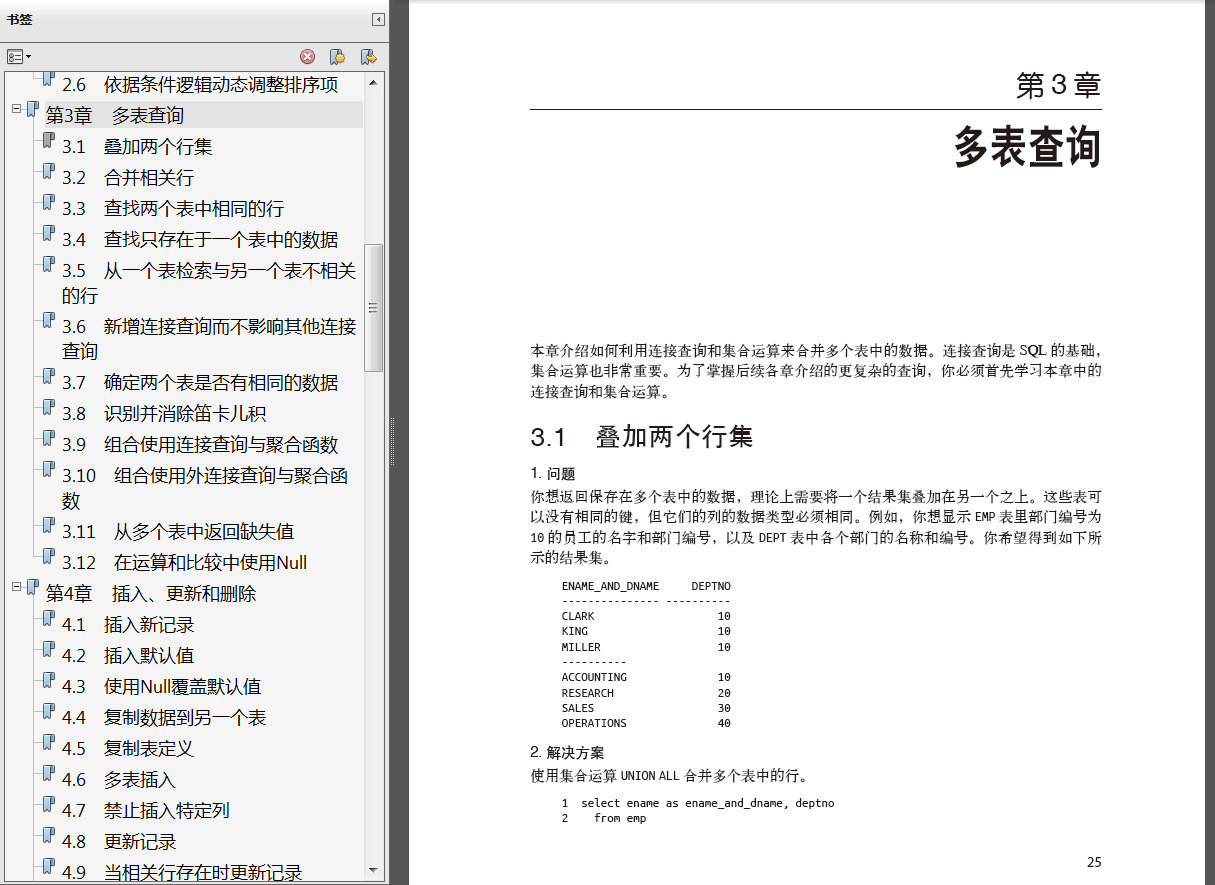Collapse the 第3章 多表查询 bookmark node
Screen dimensions: 1215x885
pyautogui.click(x=16, y=108)
